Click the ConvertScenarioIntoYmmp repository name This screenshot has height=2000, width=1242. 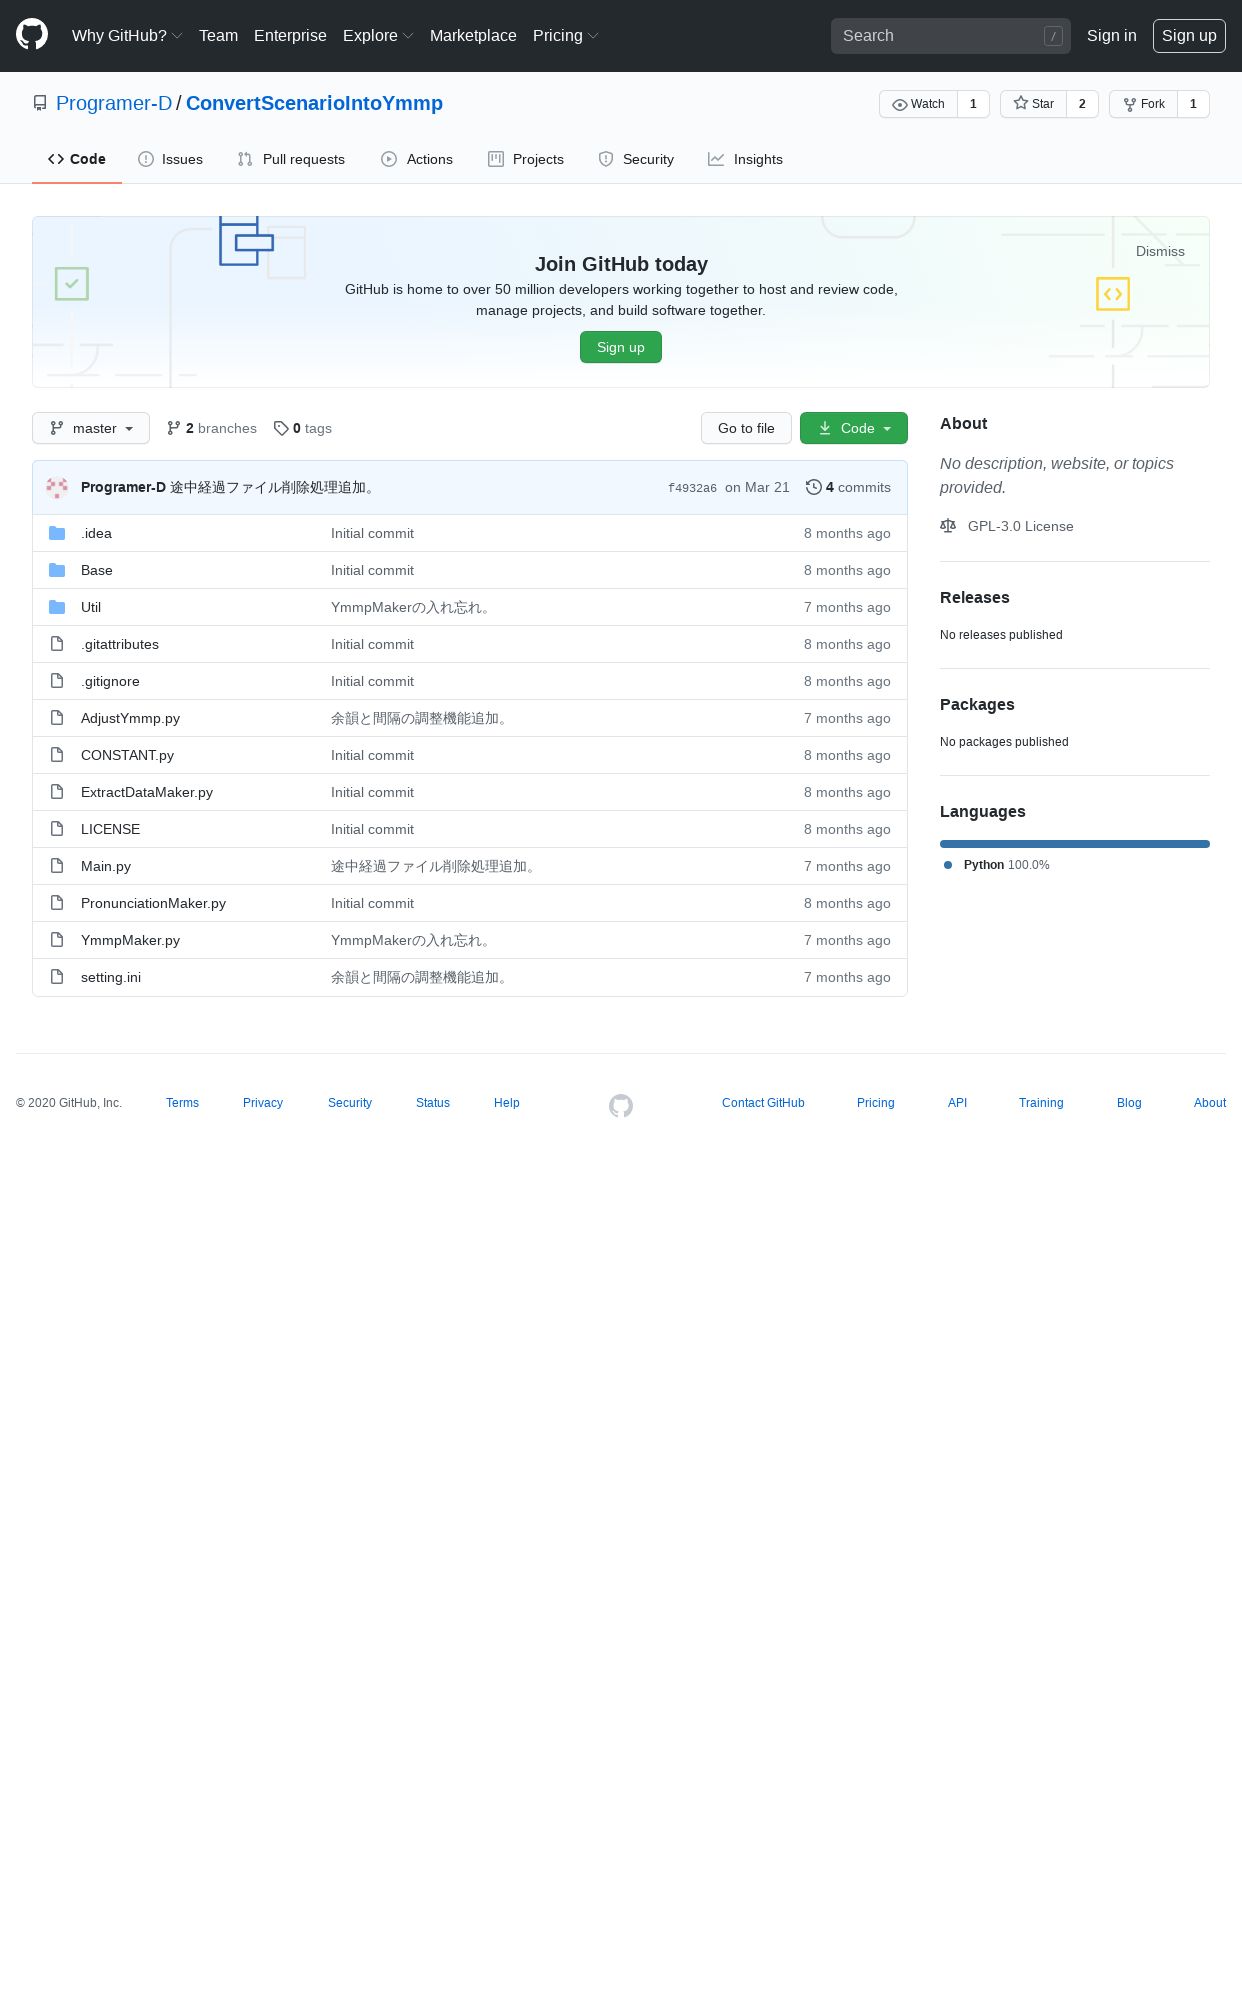click(314, 103)
